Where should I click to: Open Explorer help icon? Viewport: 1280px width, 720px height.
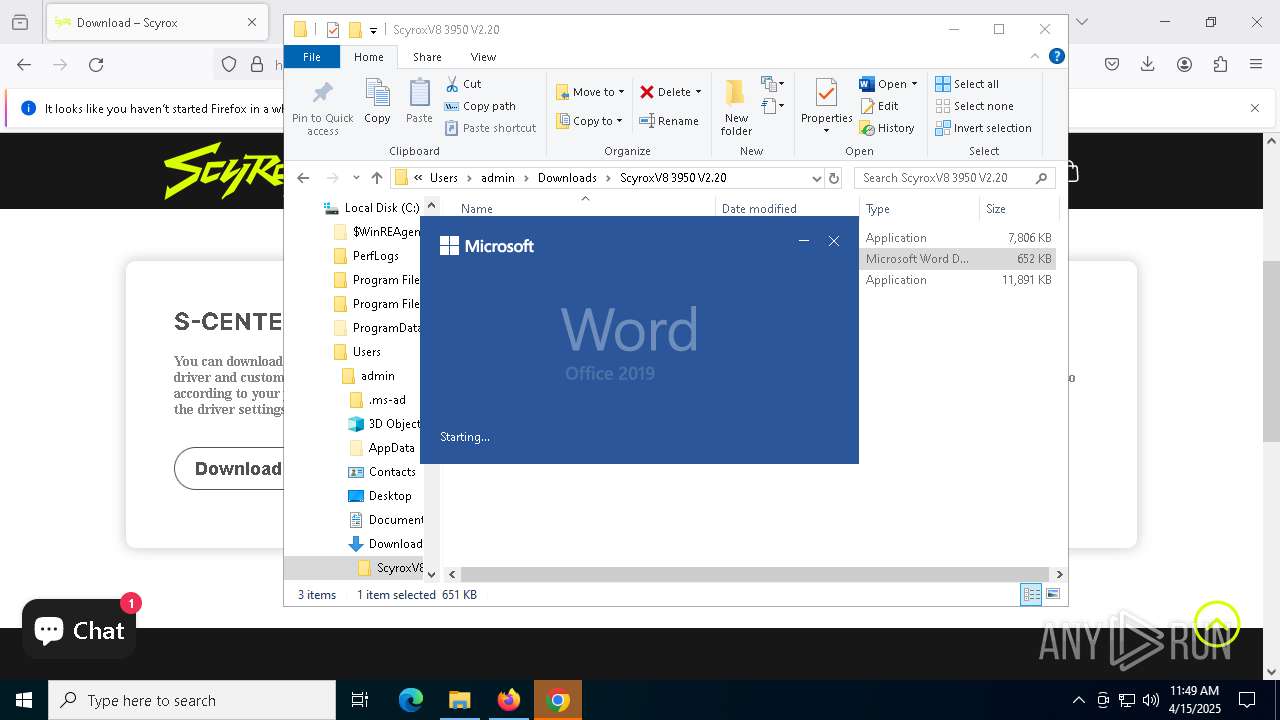(x=1056, y=57)
